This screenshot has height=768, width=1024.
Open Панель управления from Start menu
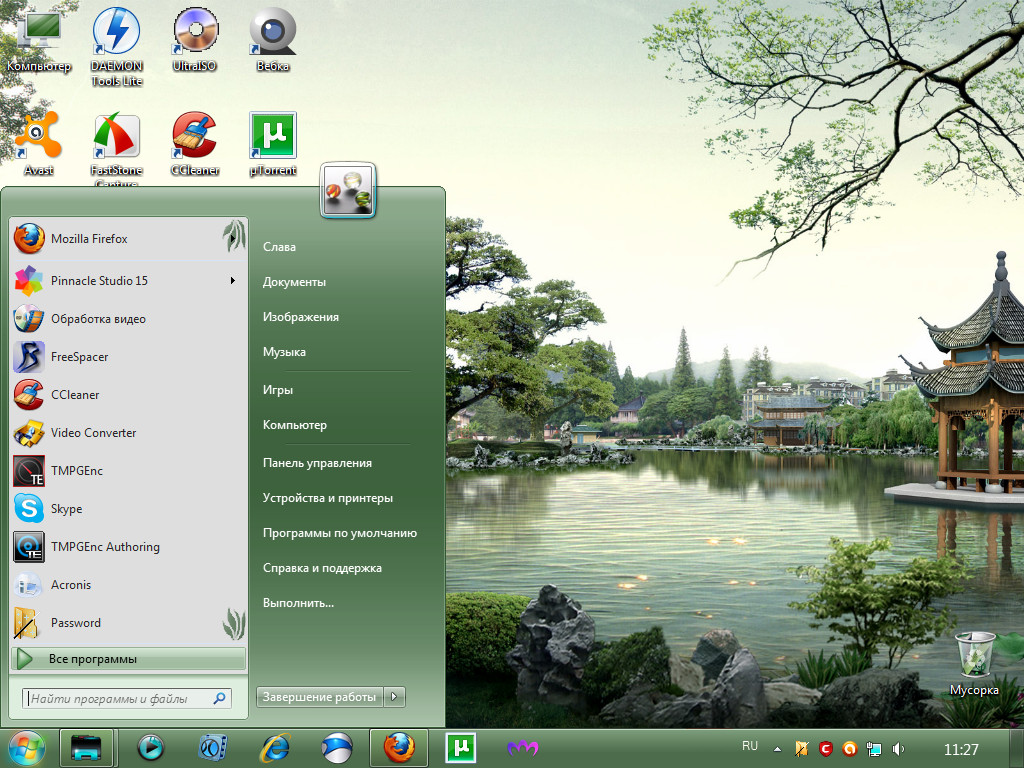point(317,463)
